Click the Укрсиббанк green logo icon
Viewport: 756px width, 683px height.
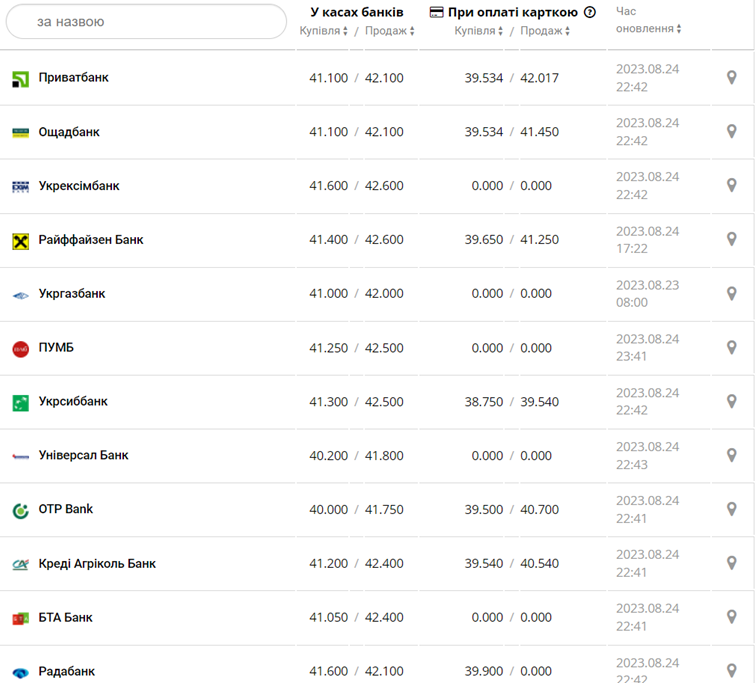[20, 403]
